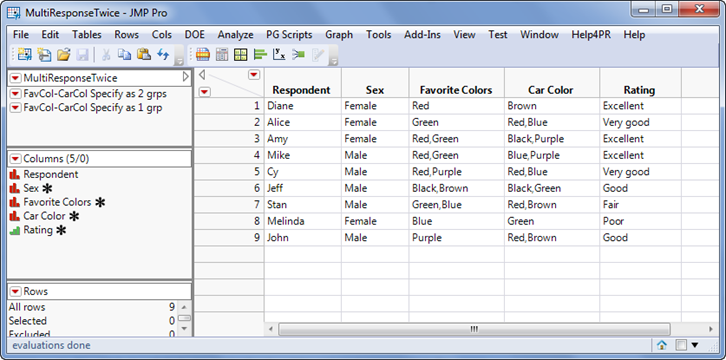Click the Cut scissors icon
The image size is (726, 360).
(106, 55)
